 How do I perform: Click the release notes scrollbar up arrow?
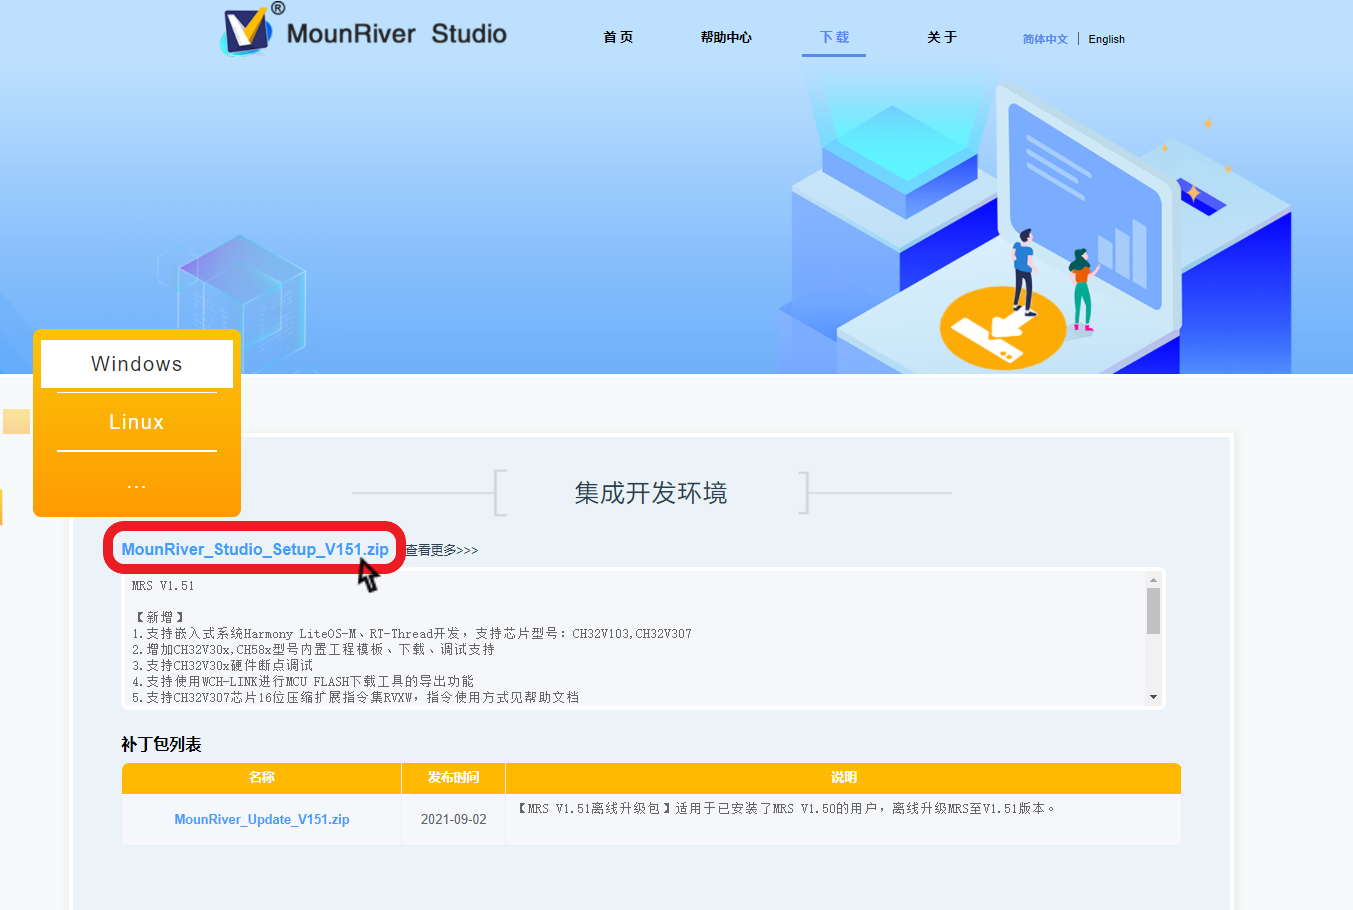(x=1153, y=580)
